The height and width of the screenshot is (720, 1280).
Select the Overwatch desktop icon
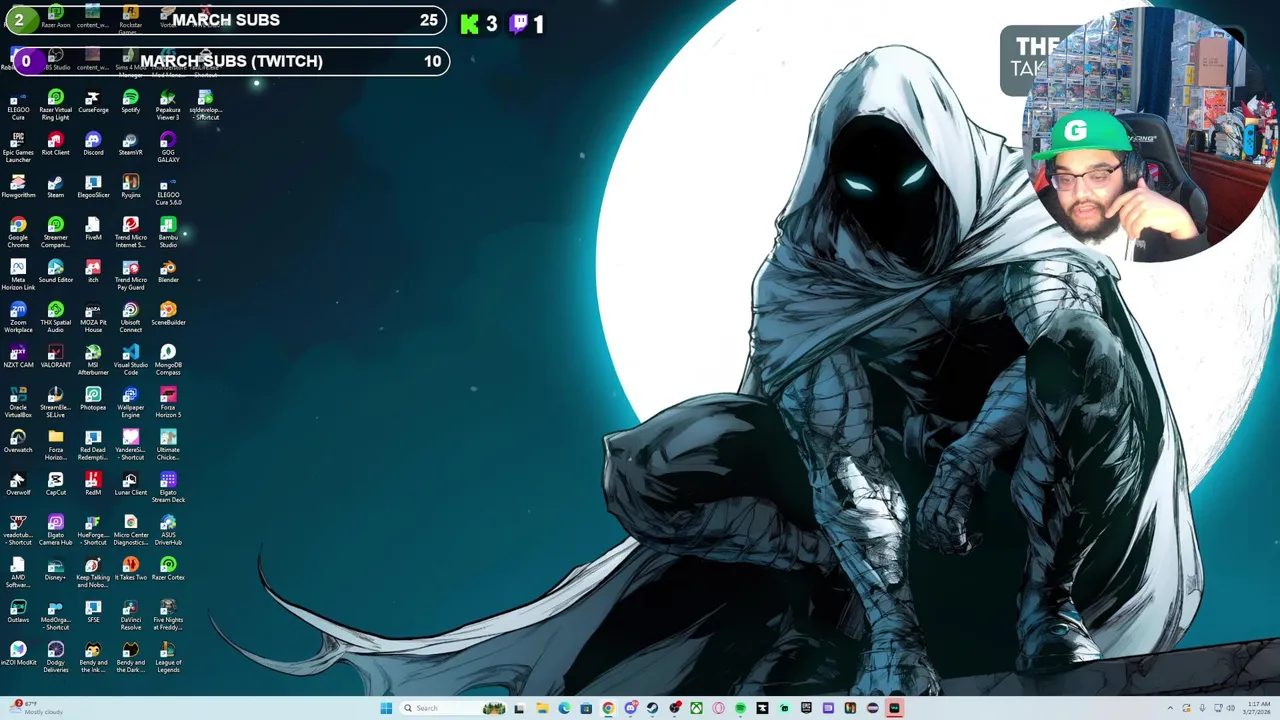(x=18, y=442)
